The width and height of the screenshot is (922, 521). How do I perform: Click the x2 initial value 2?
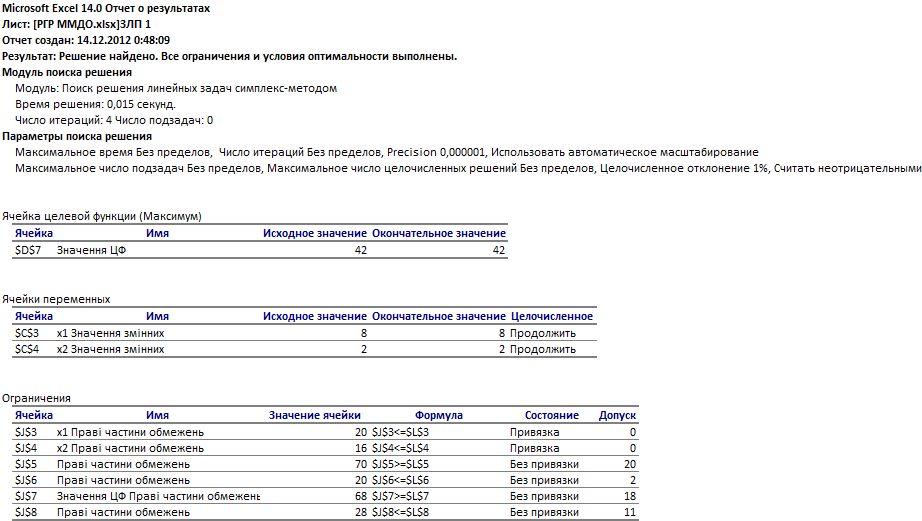364,349
